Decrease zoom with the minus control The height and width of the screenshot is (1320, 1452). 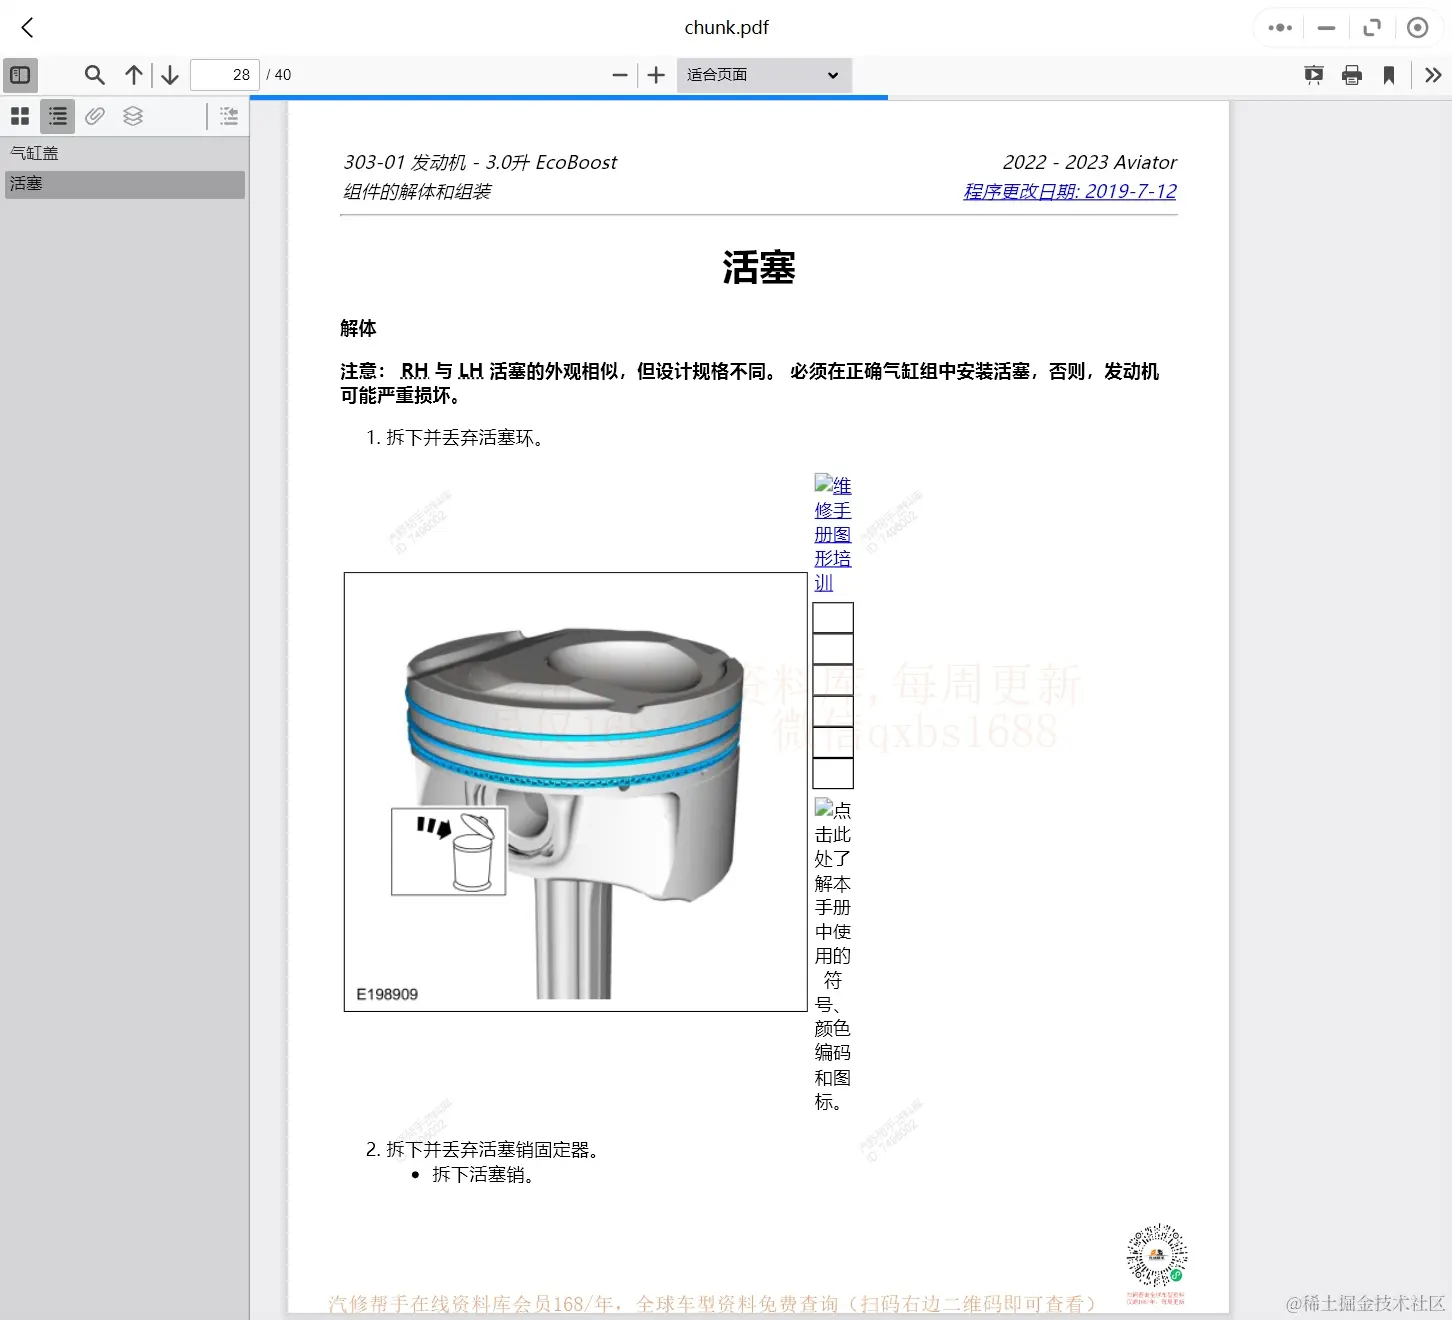(x=620, y=74)
